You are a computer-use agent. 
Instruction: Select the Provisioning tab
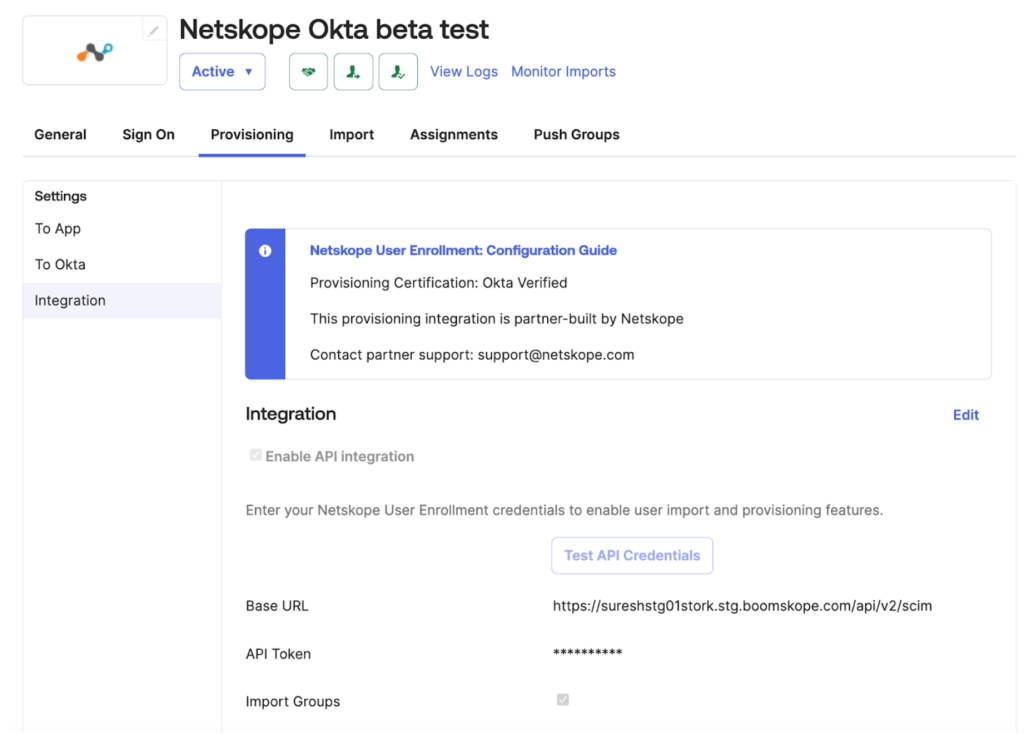(252, 135)
